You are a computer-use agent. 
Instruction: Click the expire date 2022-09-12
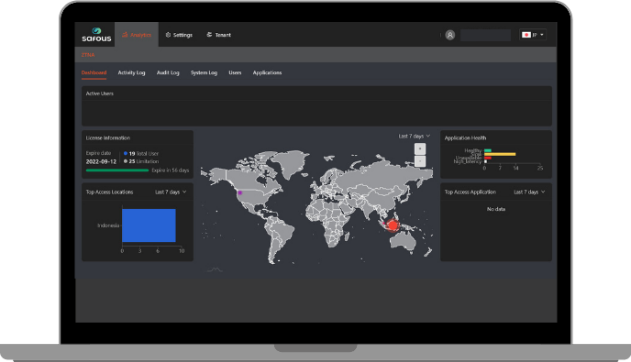[x=101, y=161]
